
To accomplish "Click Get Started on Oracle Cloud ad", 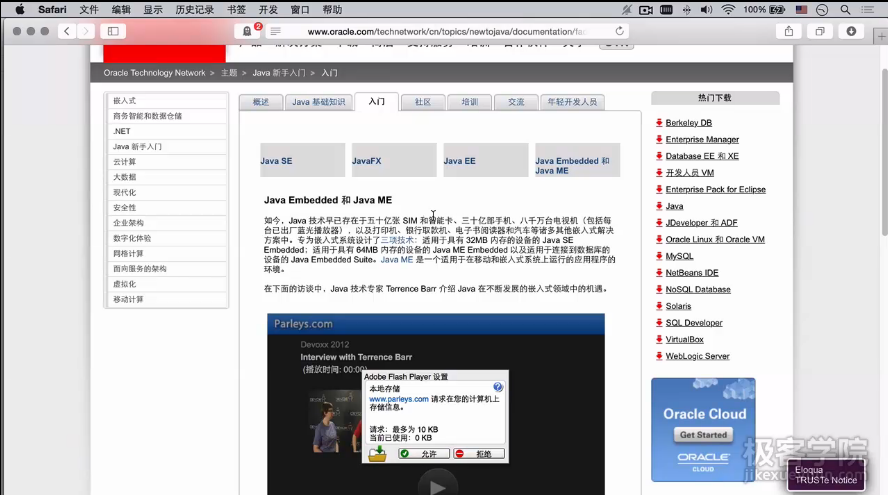I will [x=703, y=435].
